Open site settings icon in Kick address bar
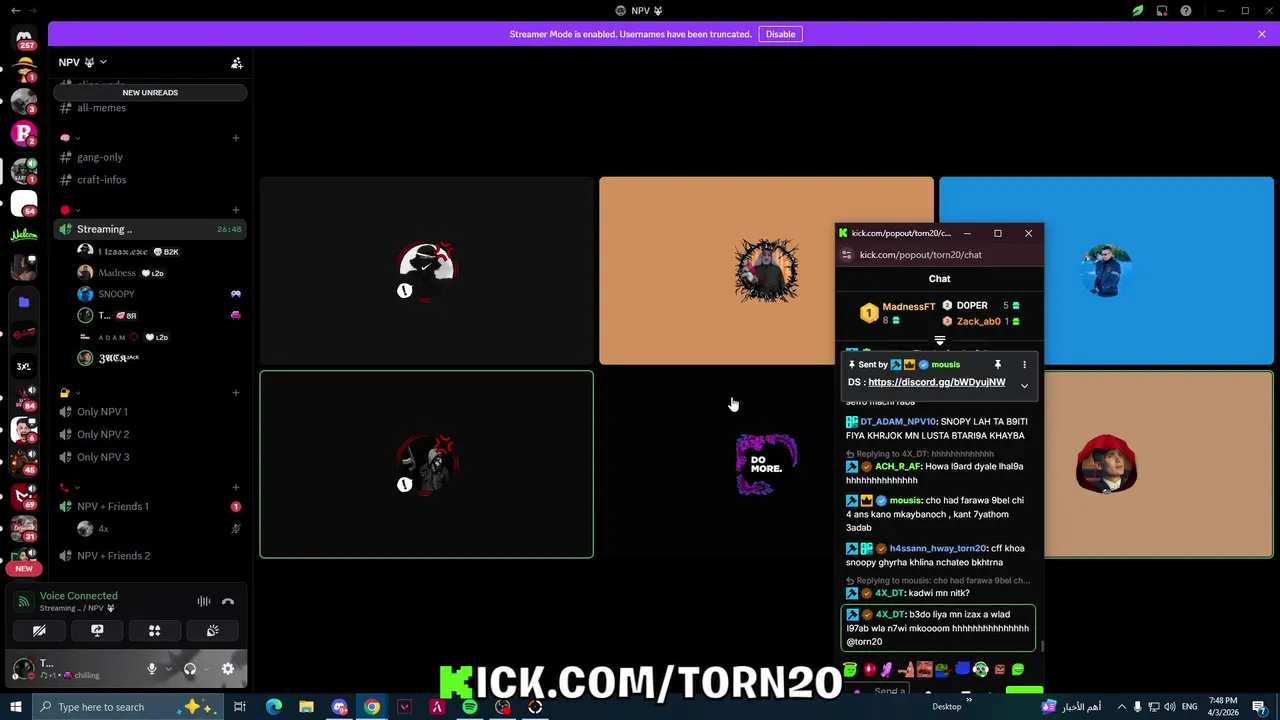The image size is (1280, 720). (x=846, y=255)
